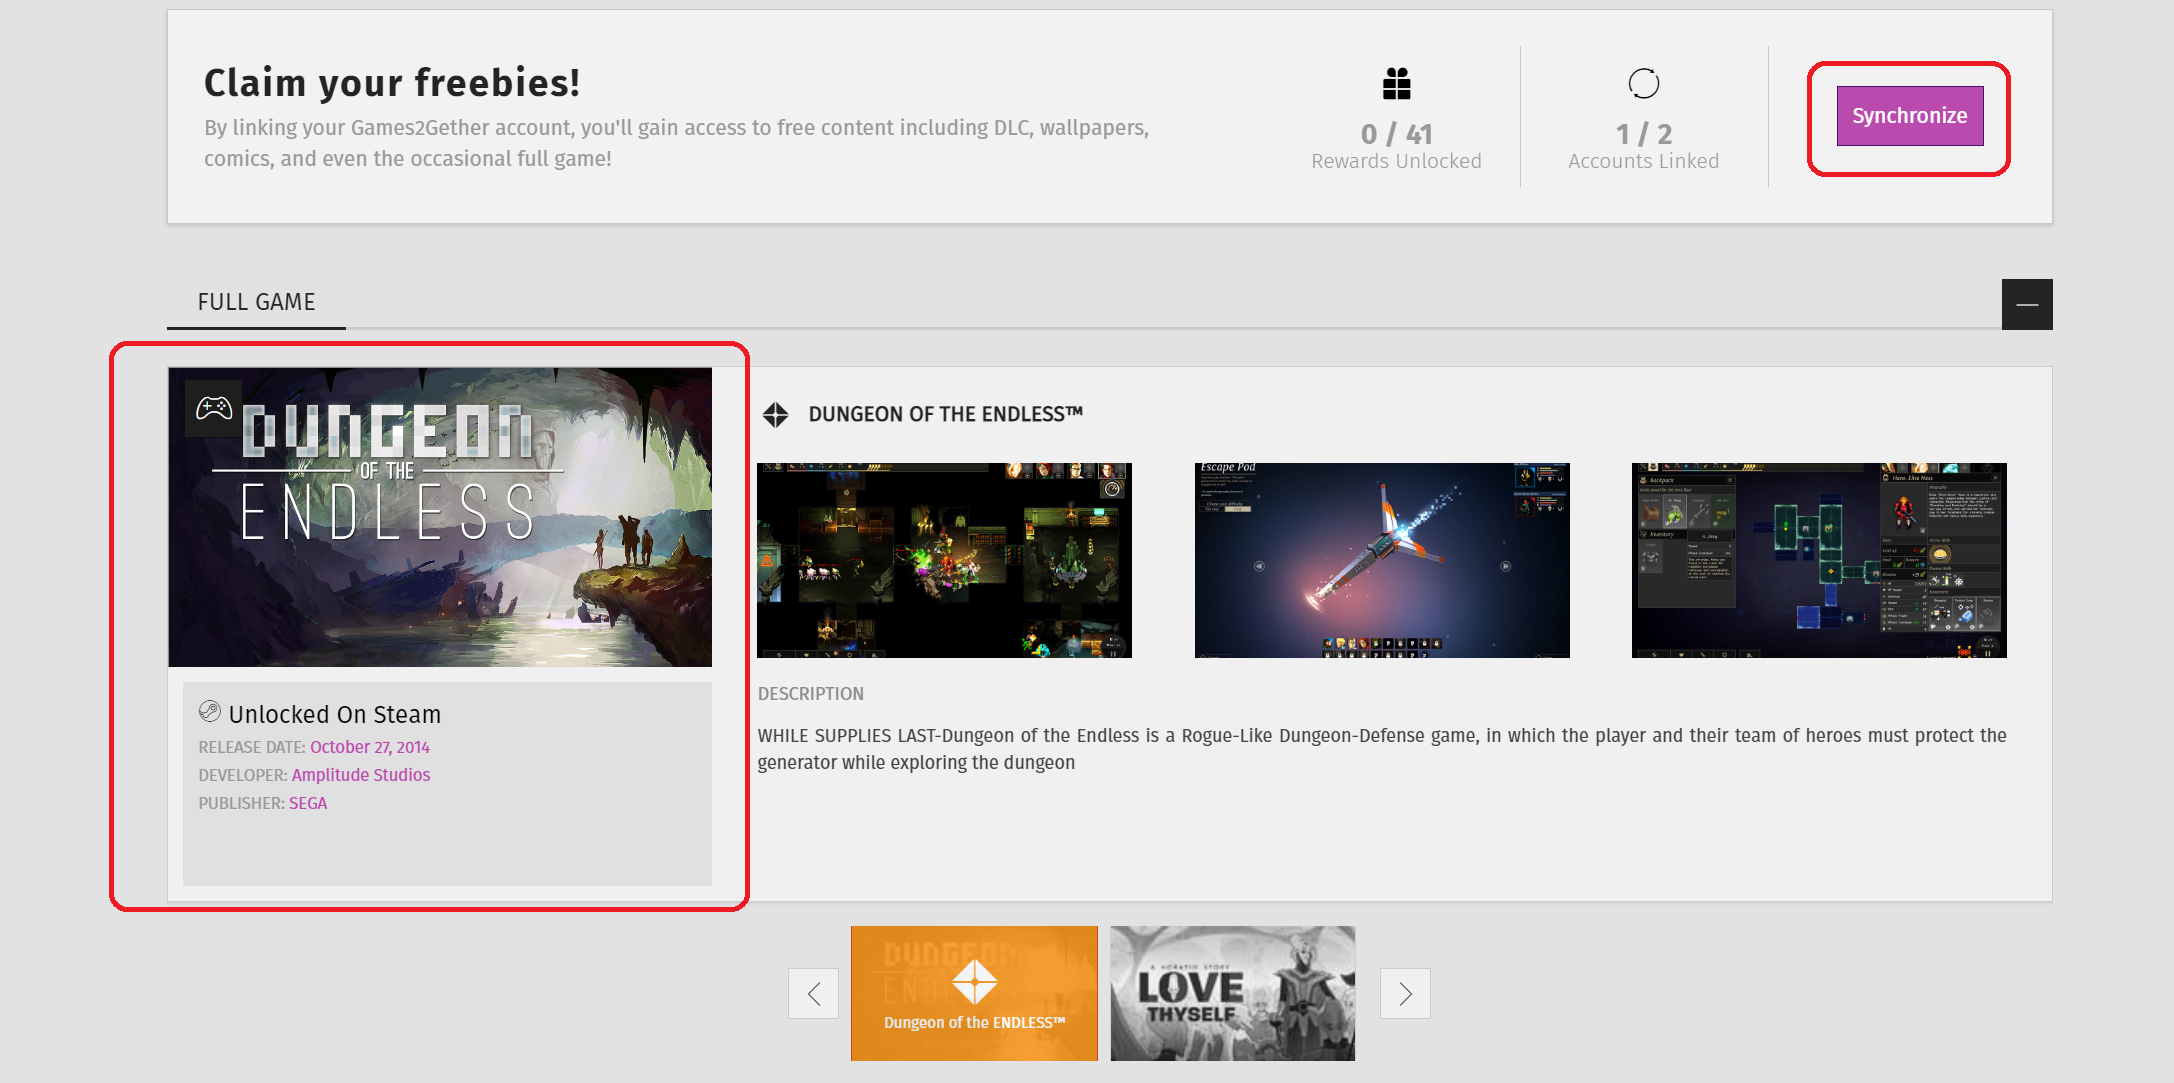
Task: Select the FULL GAME tab
Action: click(256, 302)
